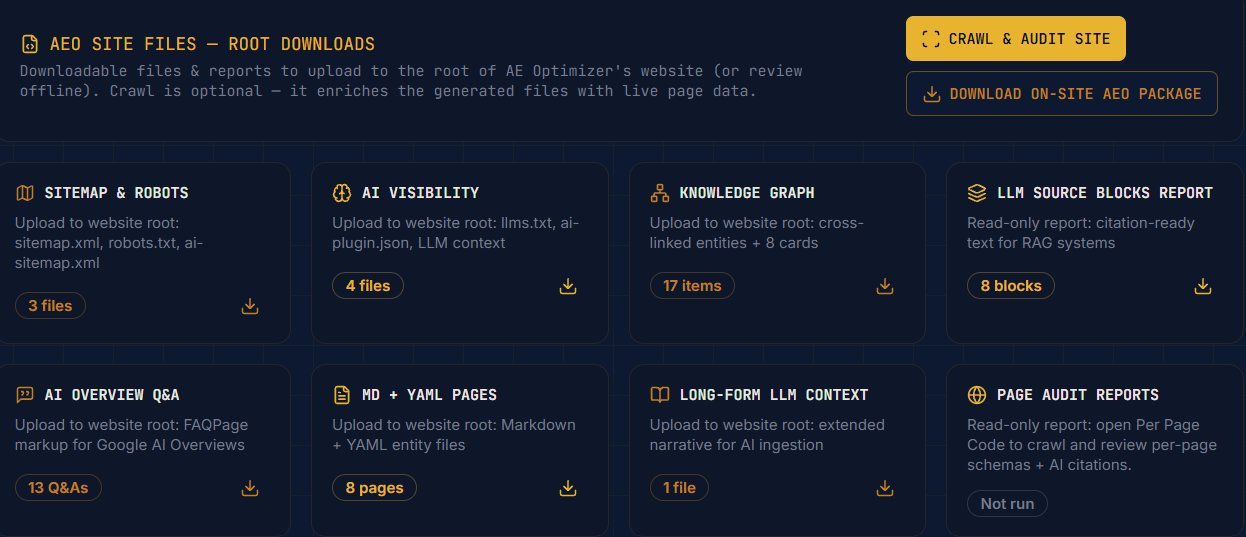Download the MD + YAML pages
Image resolution: width=1246 pixels, height=537 pixels.
(568, 488)
